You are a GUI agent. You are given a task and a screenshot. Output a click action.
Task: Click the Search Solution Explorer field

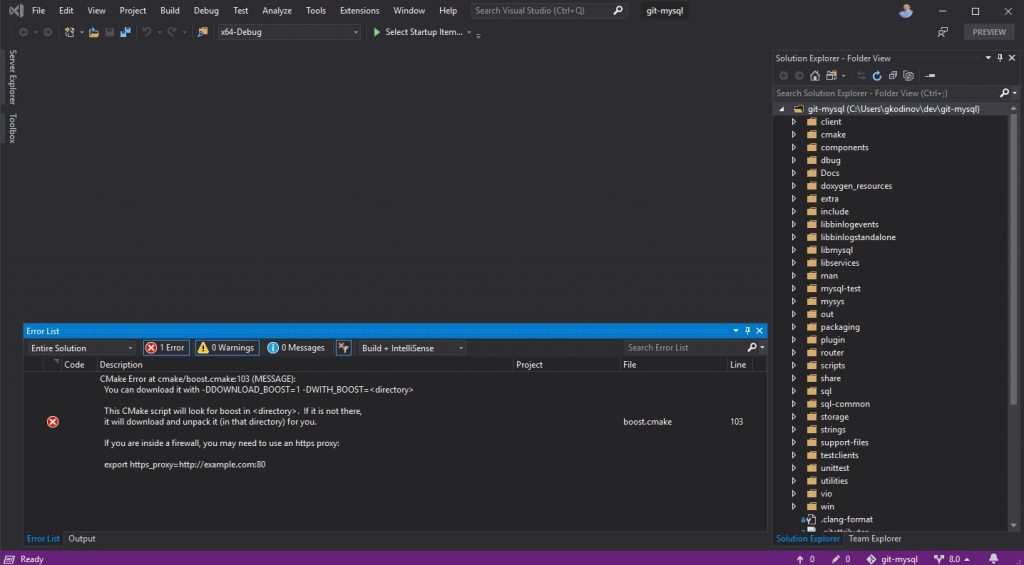pyautogui.click(x=886, y=93)
